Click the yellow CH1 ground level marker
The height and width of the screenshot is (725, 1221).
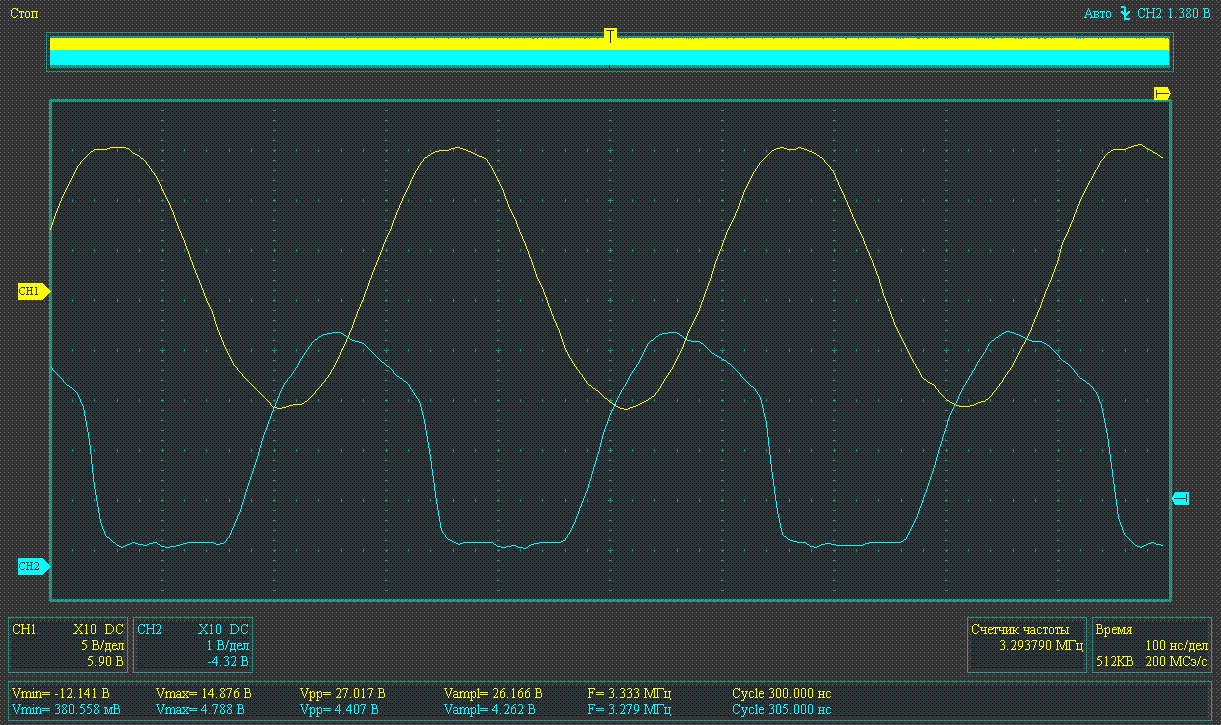point(33,292)
